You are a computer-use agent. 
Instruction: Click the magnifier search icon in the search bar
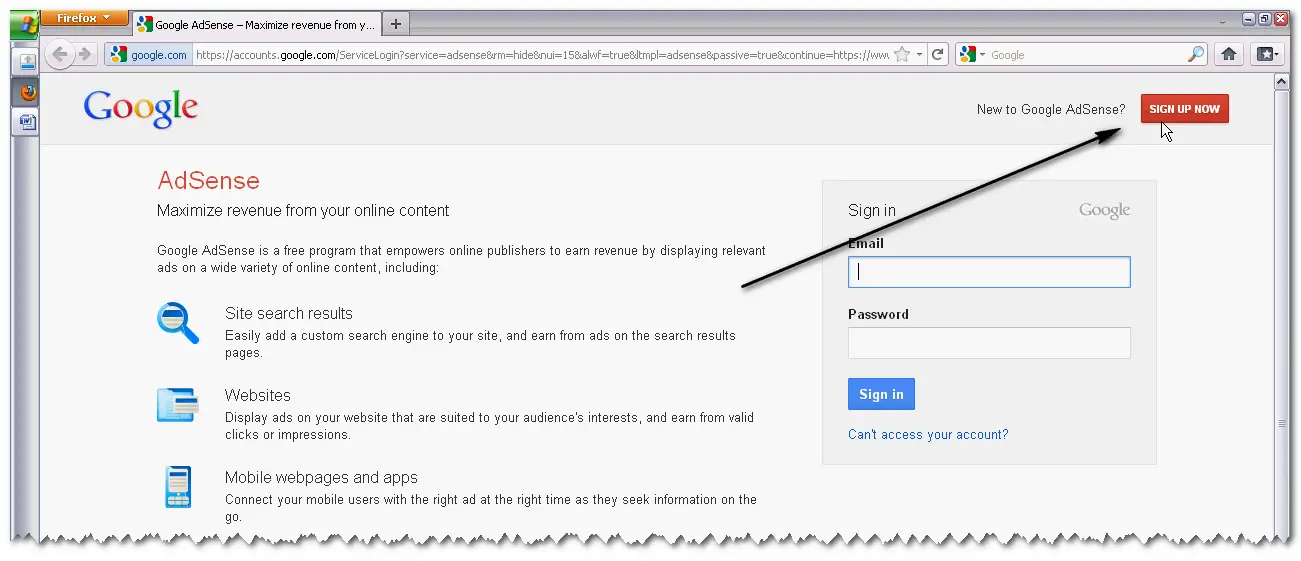(x=1196, y=55)
